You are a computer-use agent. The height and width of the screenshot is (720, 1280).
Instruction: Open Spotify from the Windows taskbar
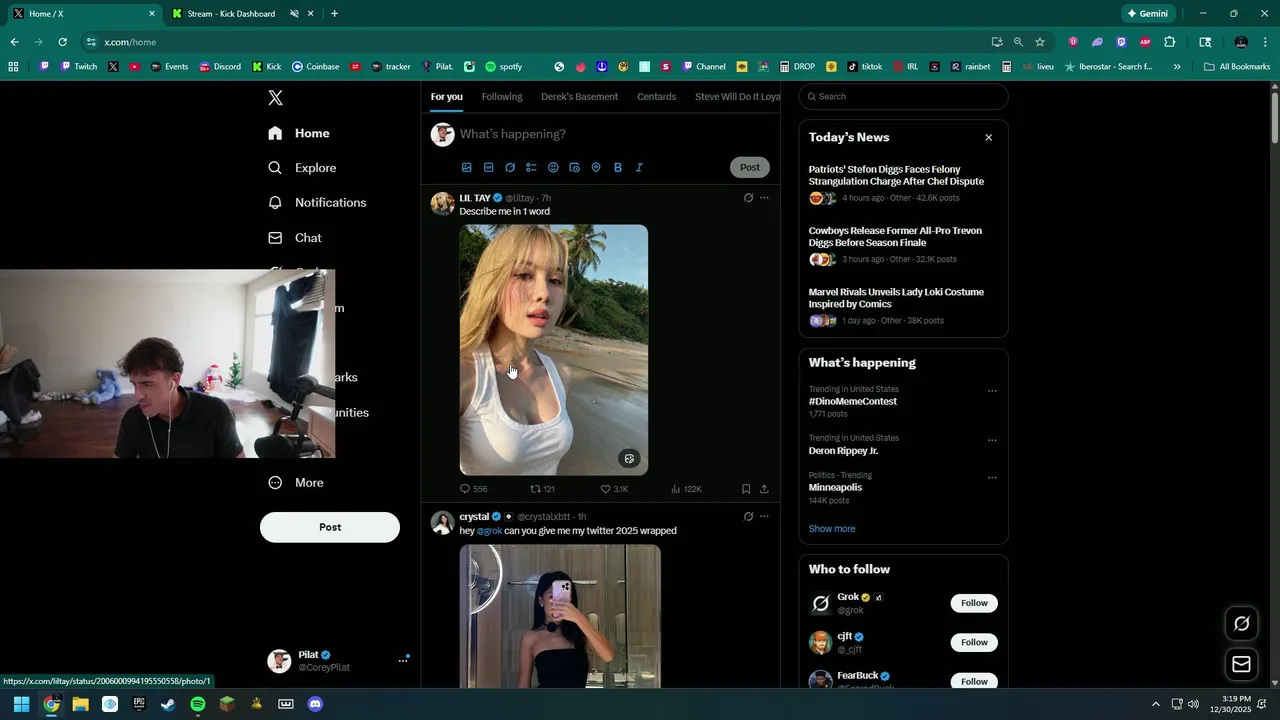[x=198, y=704]
